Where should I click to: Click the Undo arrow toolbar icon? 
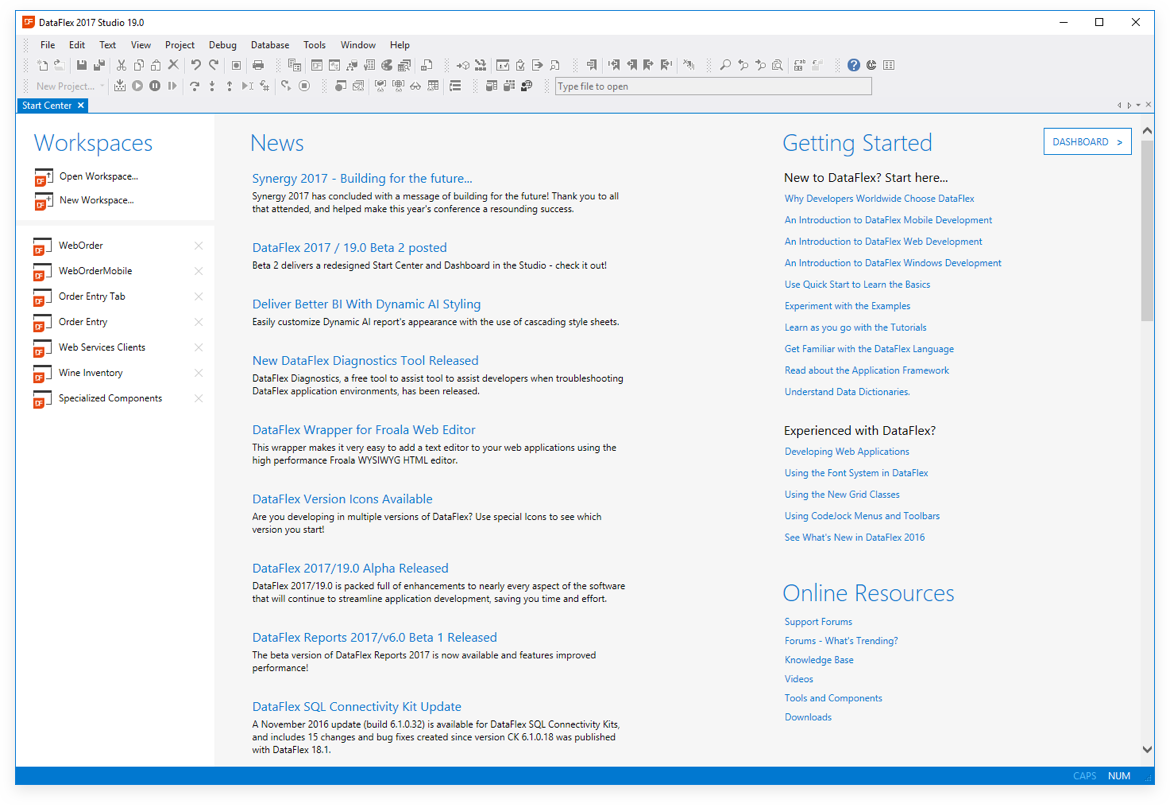[195, 65]
